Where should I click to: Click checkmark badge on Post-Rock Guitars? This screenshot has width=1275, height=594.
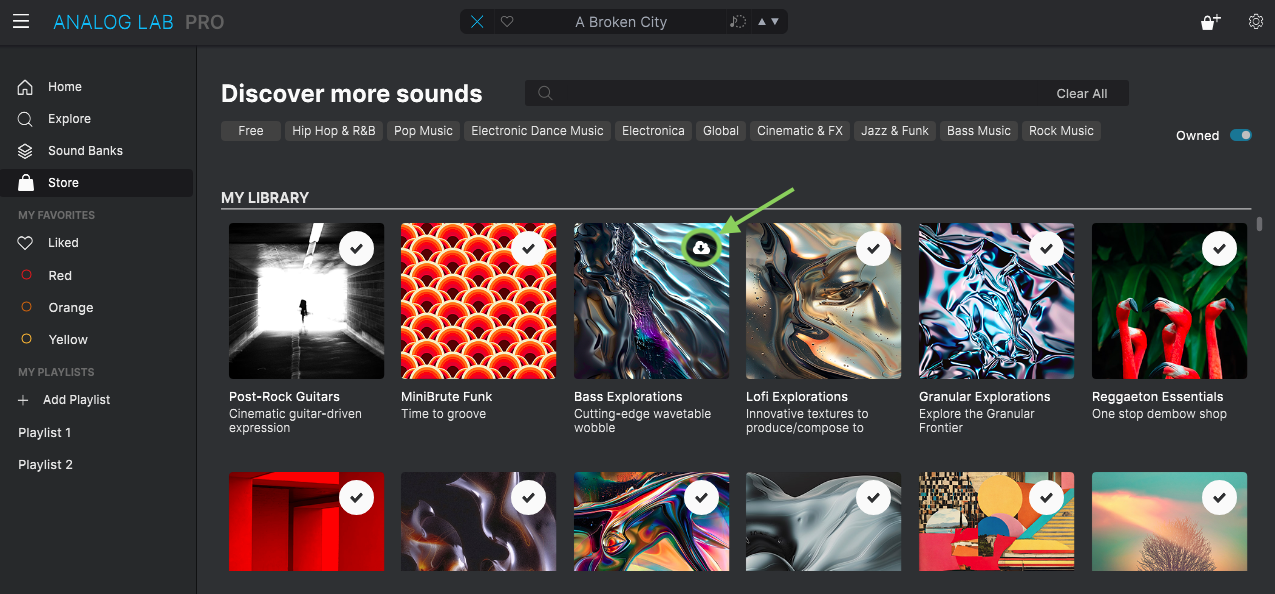tap(356, 247)
